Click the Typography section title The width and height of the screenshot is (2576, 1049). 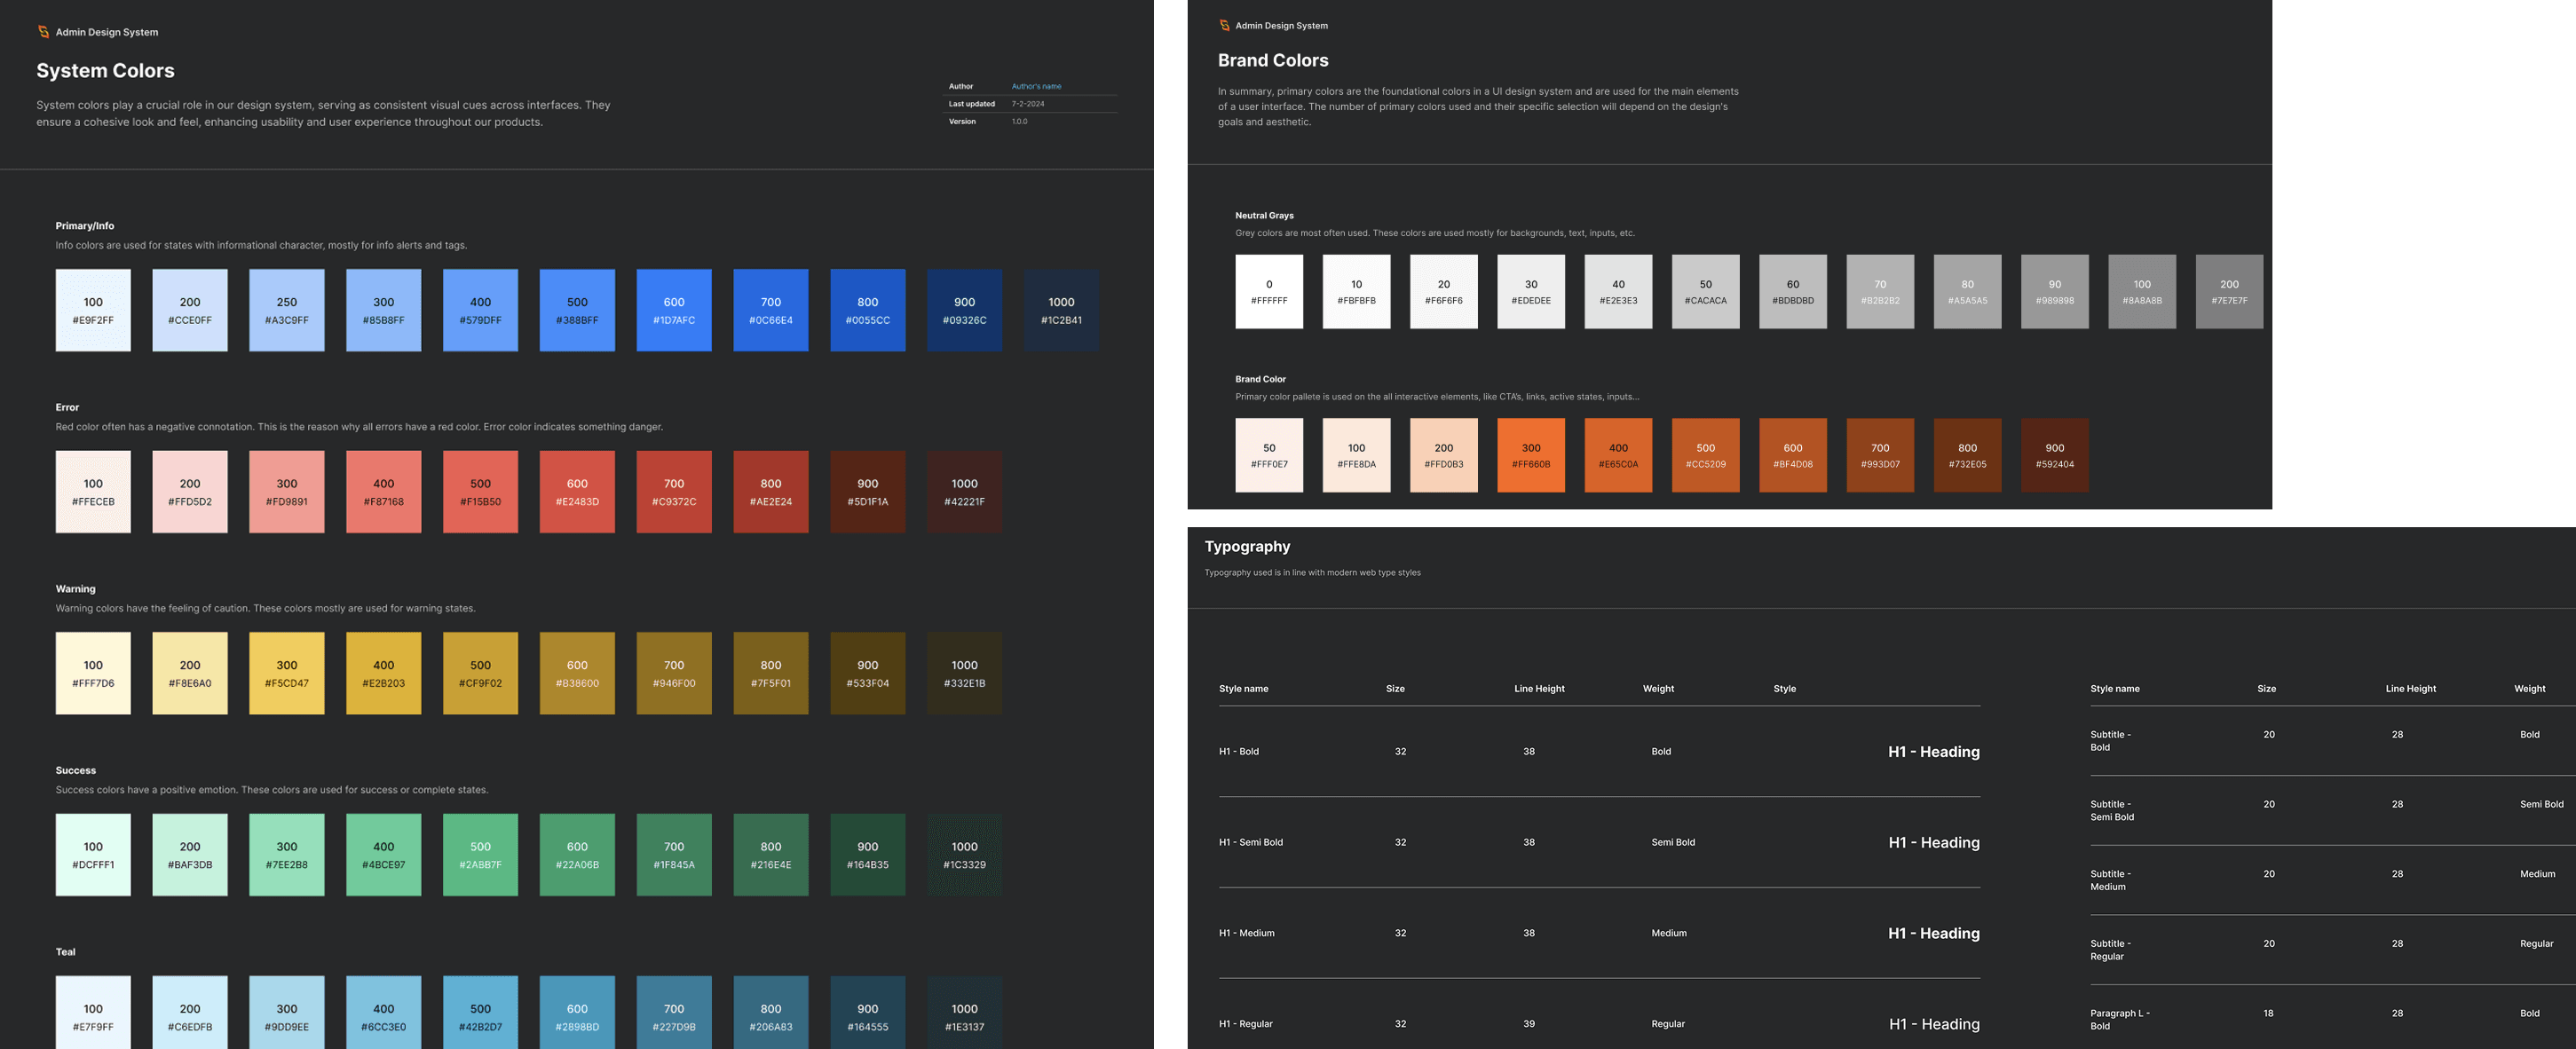(1247, 546)
